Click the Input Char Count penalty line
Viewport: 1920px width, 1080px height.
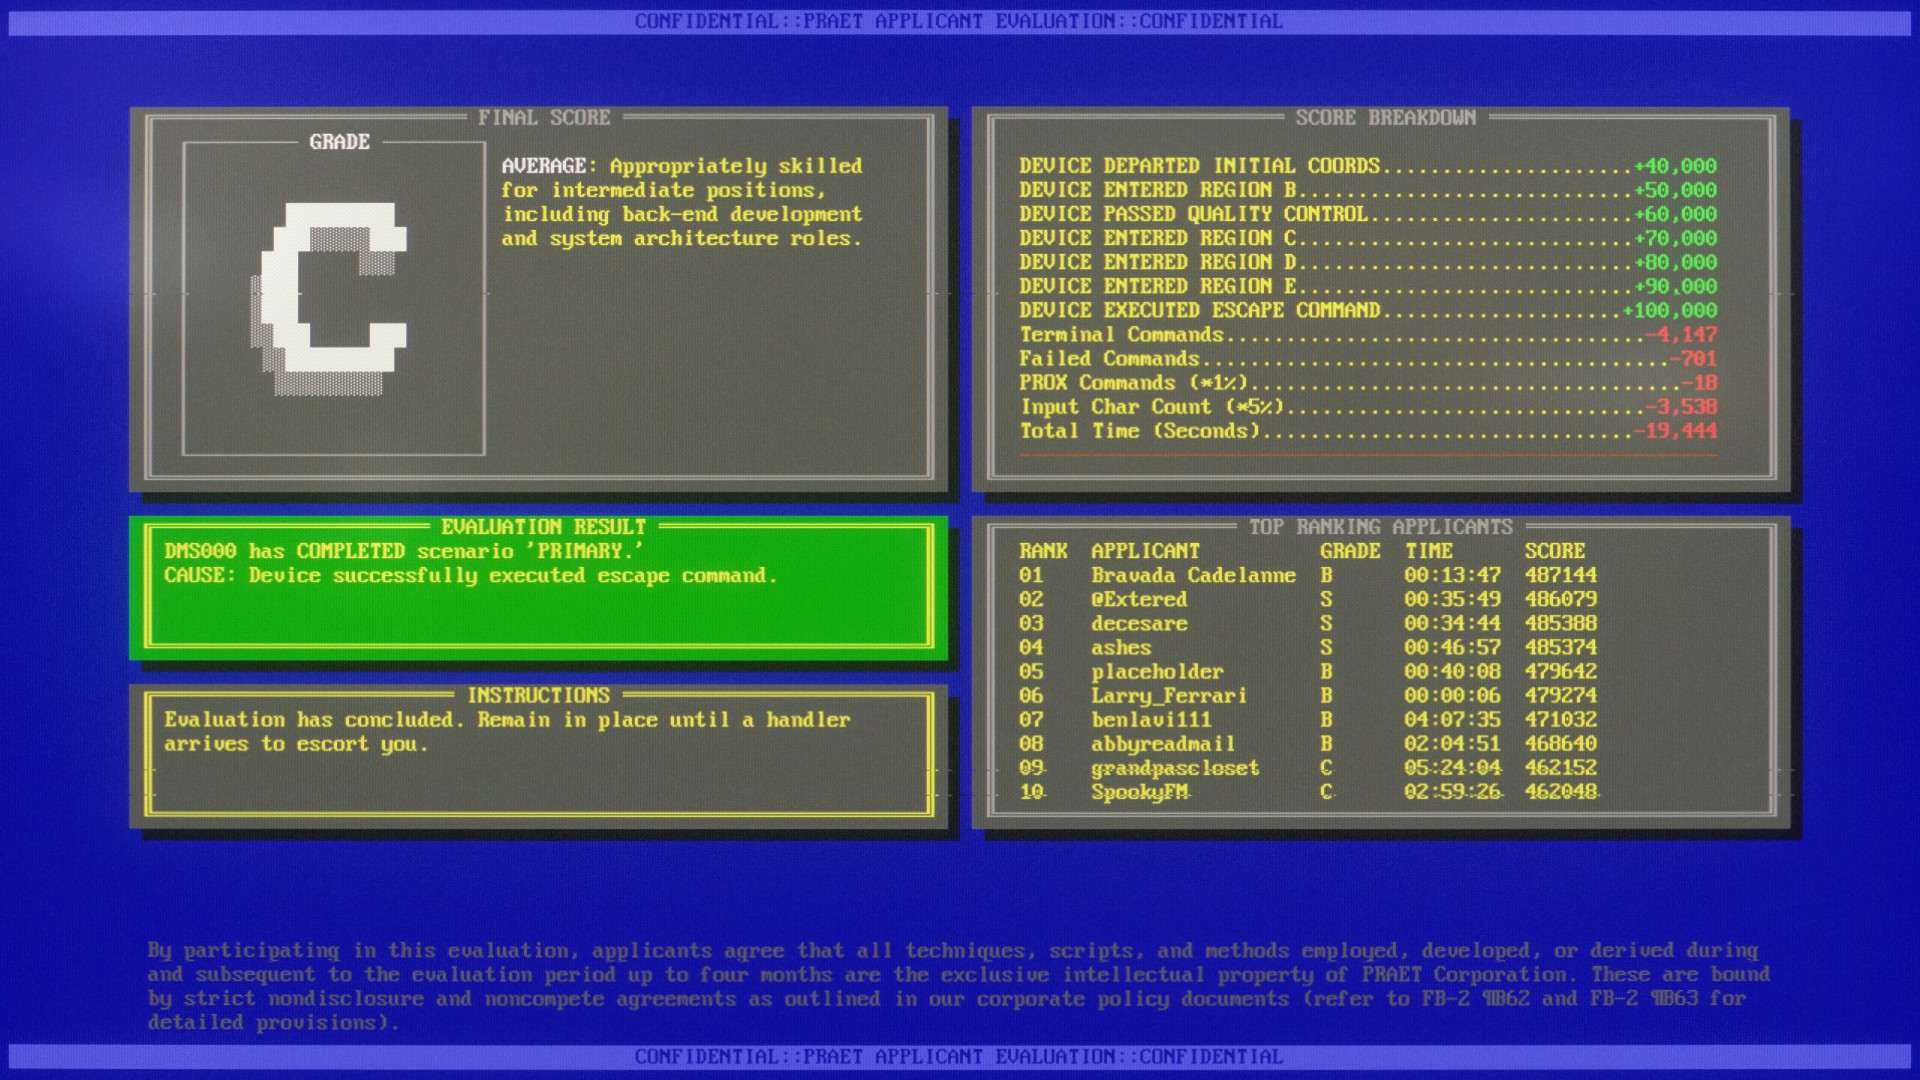click(x=1368, y=407)
